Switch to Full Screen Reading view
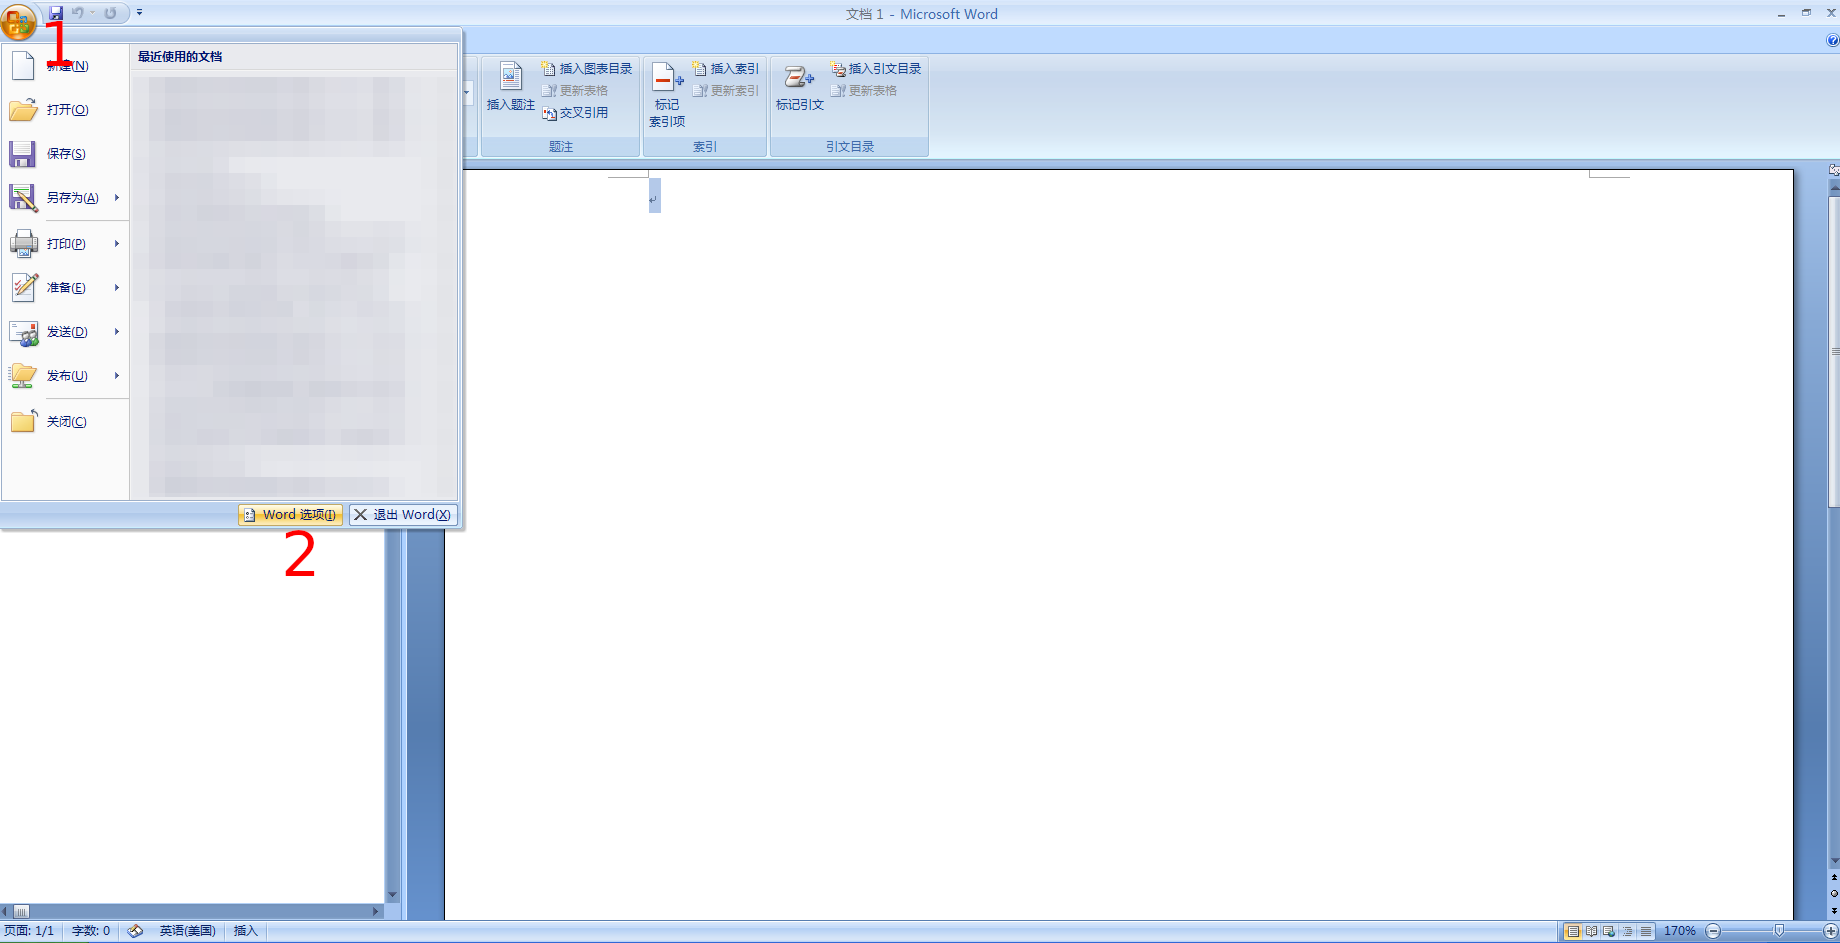1840x943 pixels. (1591, 931)
